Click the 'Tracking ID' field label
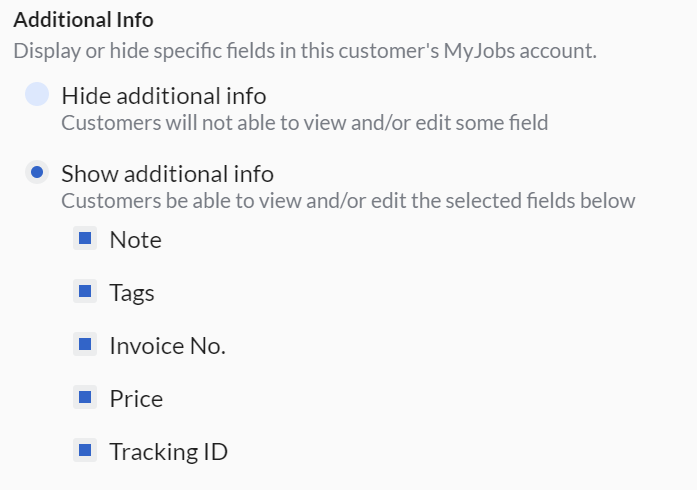 pos(168,452)
